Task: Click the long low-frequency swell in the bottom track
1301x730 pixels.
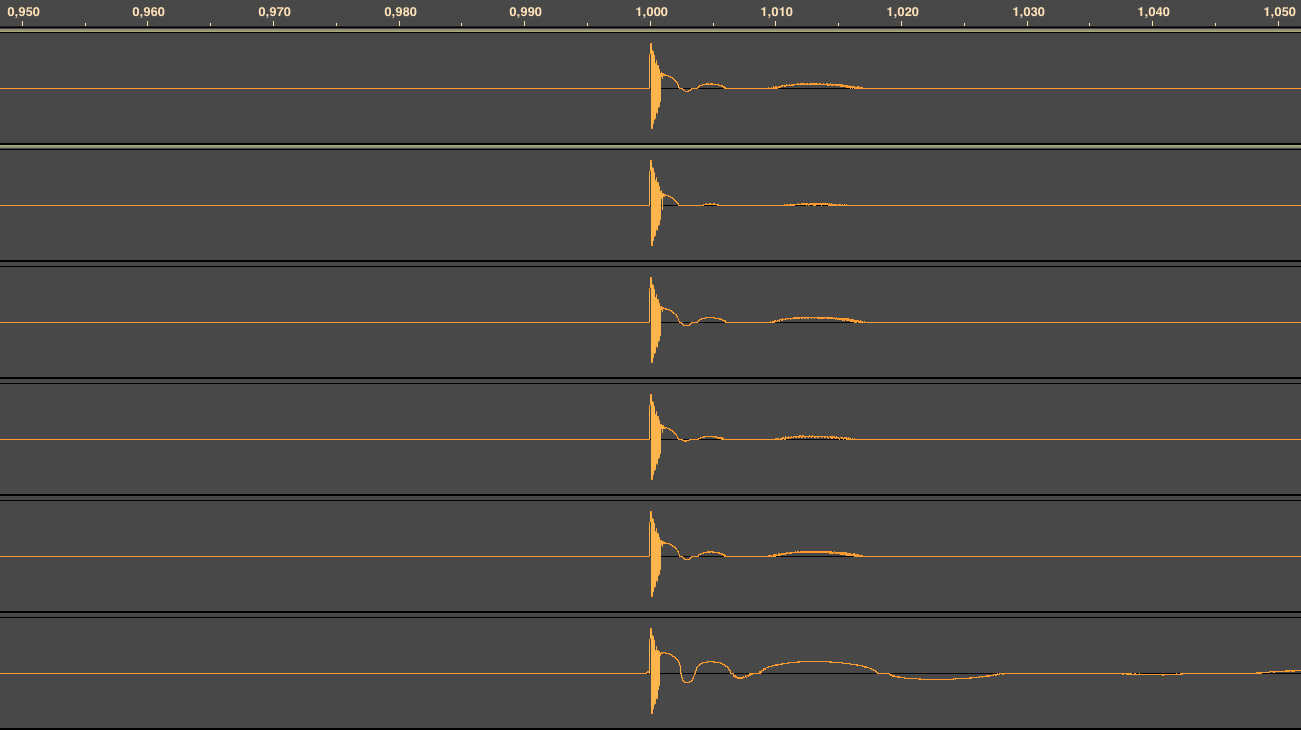Action: (818, 667)
